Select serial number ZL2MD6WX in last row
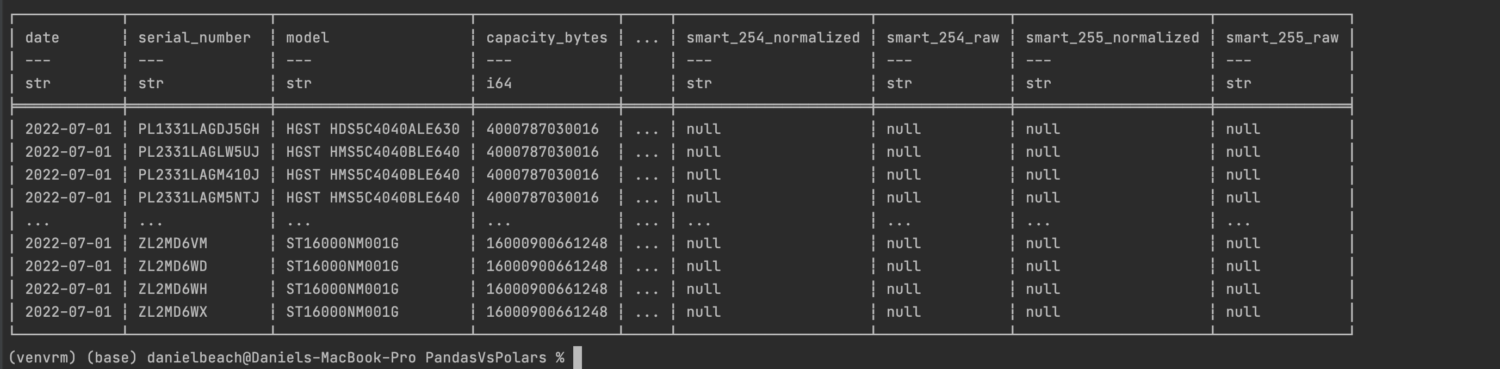Viewport: 1500px width, 369px height. click(173, 312)
